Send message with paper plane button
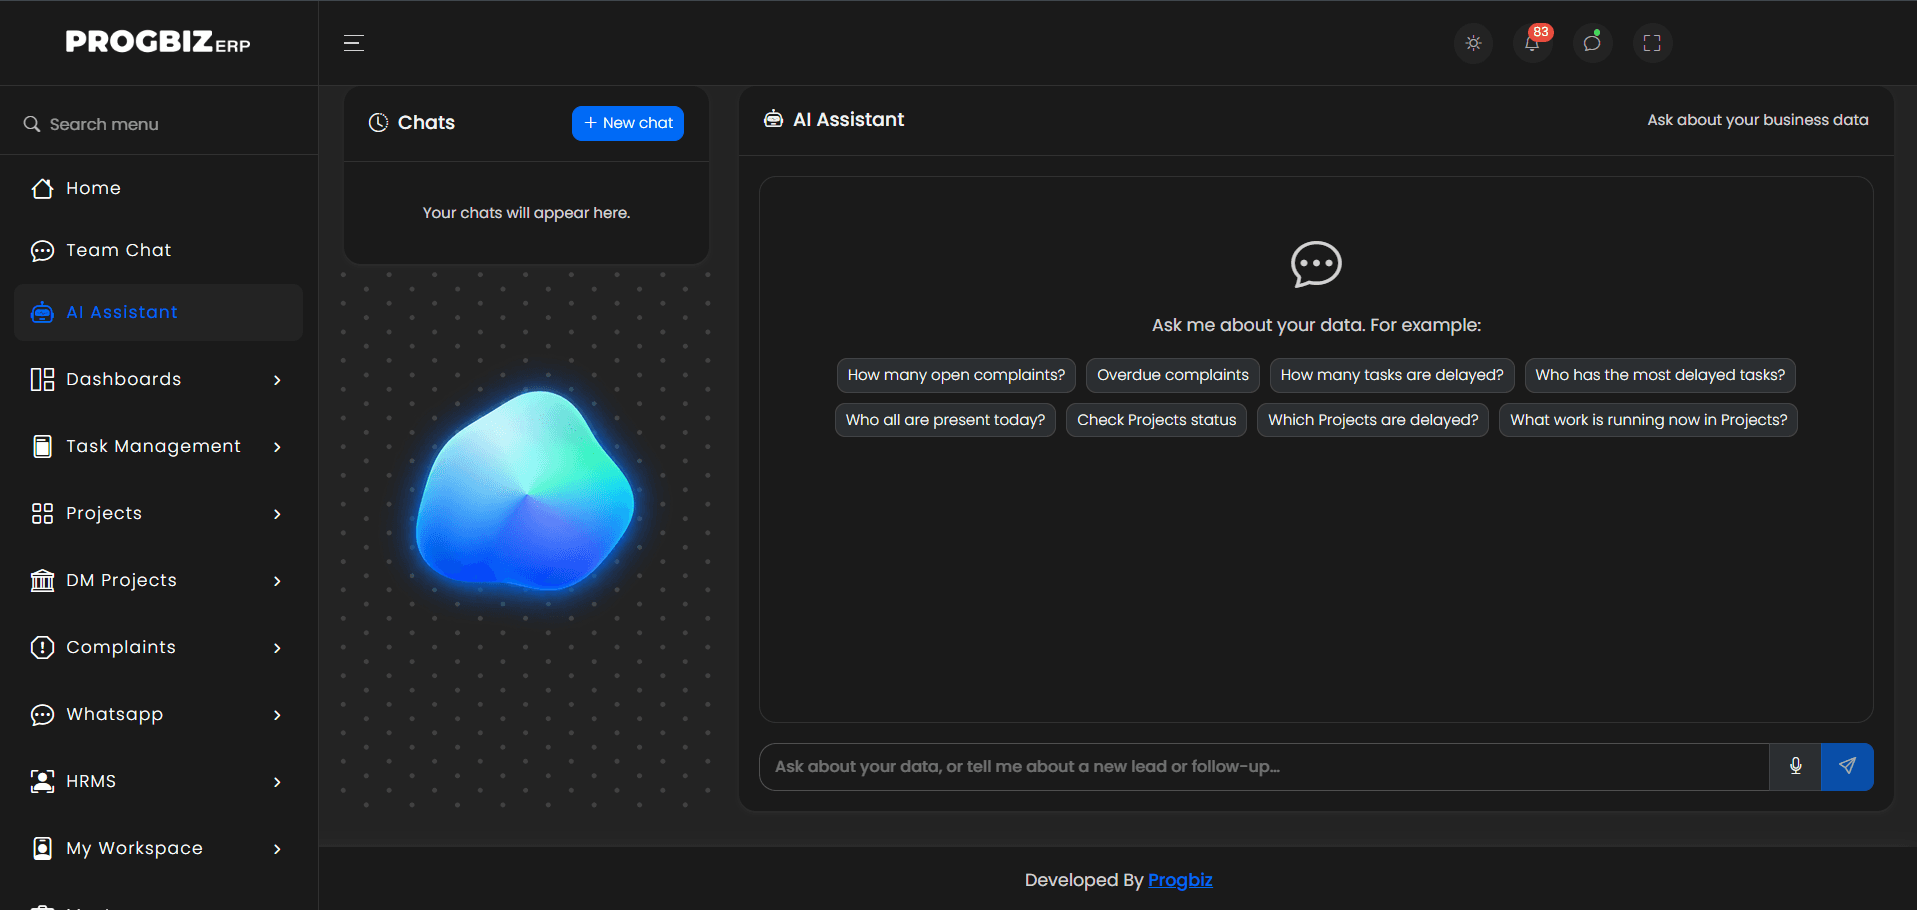Screen dimensions: 1917x910 tap(1847, 767)
